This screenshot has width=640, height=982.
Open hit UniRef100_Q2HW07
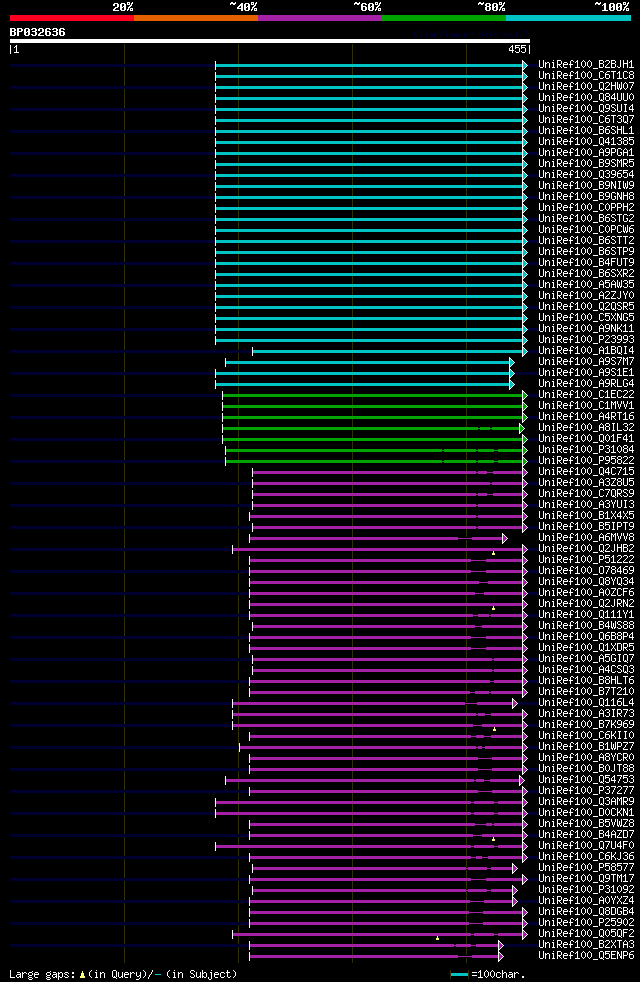[586, 86]
